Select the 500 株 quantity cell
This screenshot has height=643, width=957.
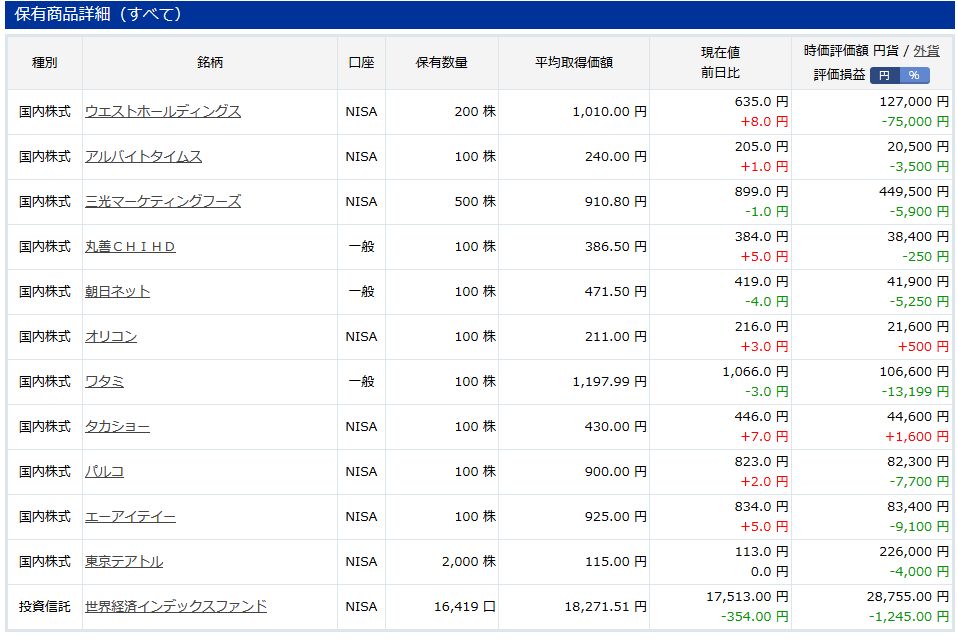pyautogui.click(x=475, y=201)
